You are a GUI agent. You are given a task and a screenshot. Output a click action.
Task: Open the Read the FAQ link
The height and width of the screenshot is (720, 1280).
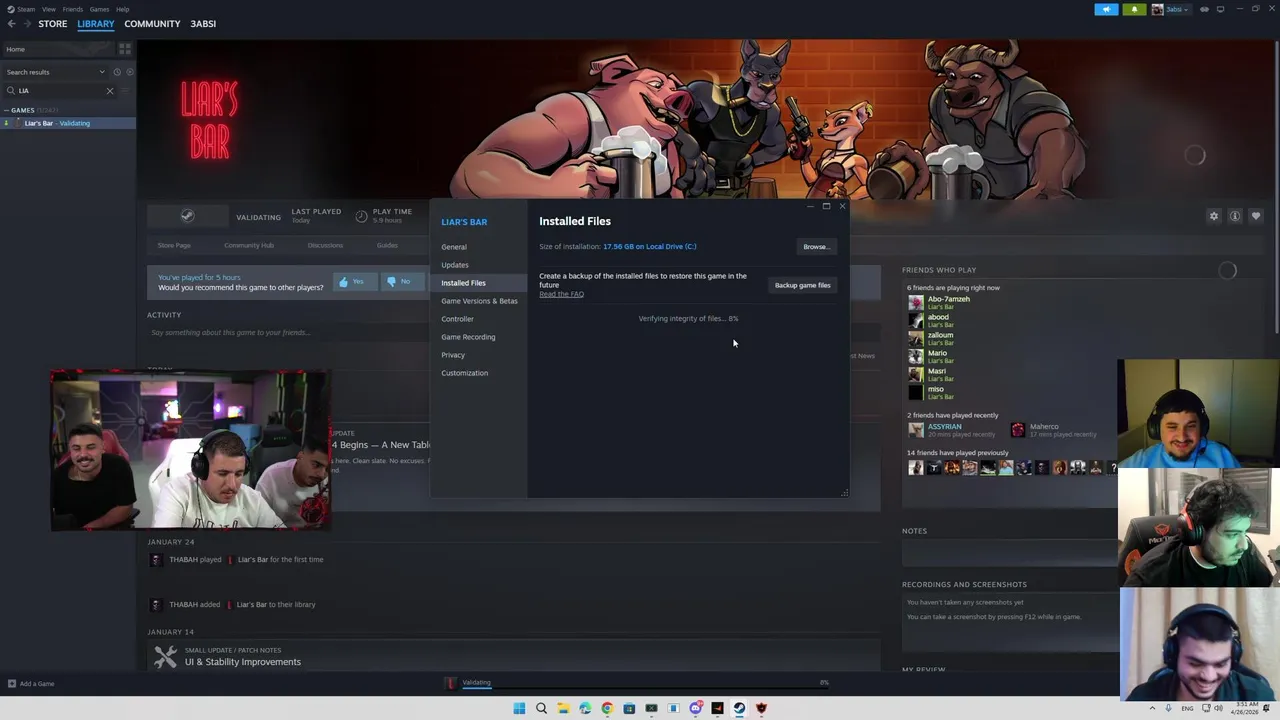561,294
